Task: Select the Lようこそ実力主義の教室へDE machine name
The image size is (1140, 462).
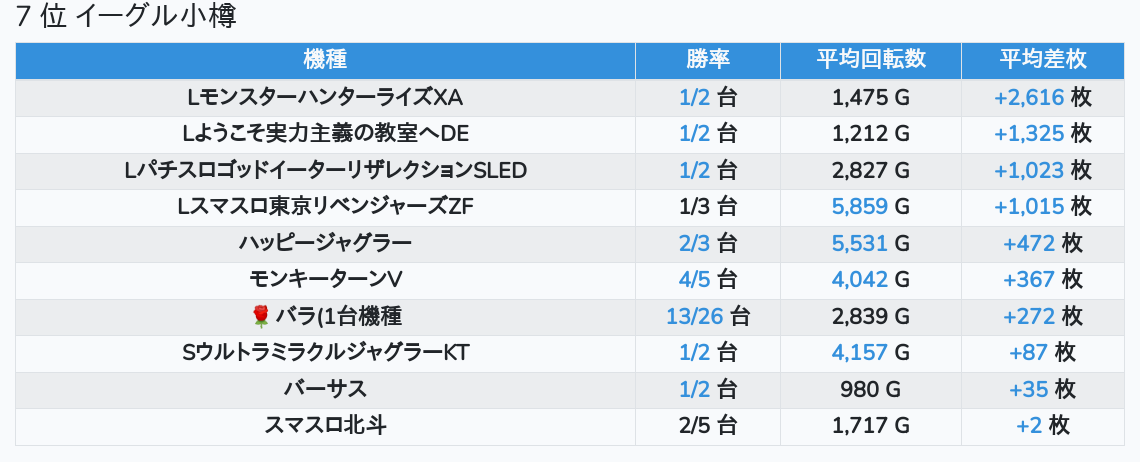Action: pyautogui.click(x=325, y=134)
